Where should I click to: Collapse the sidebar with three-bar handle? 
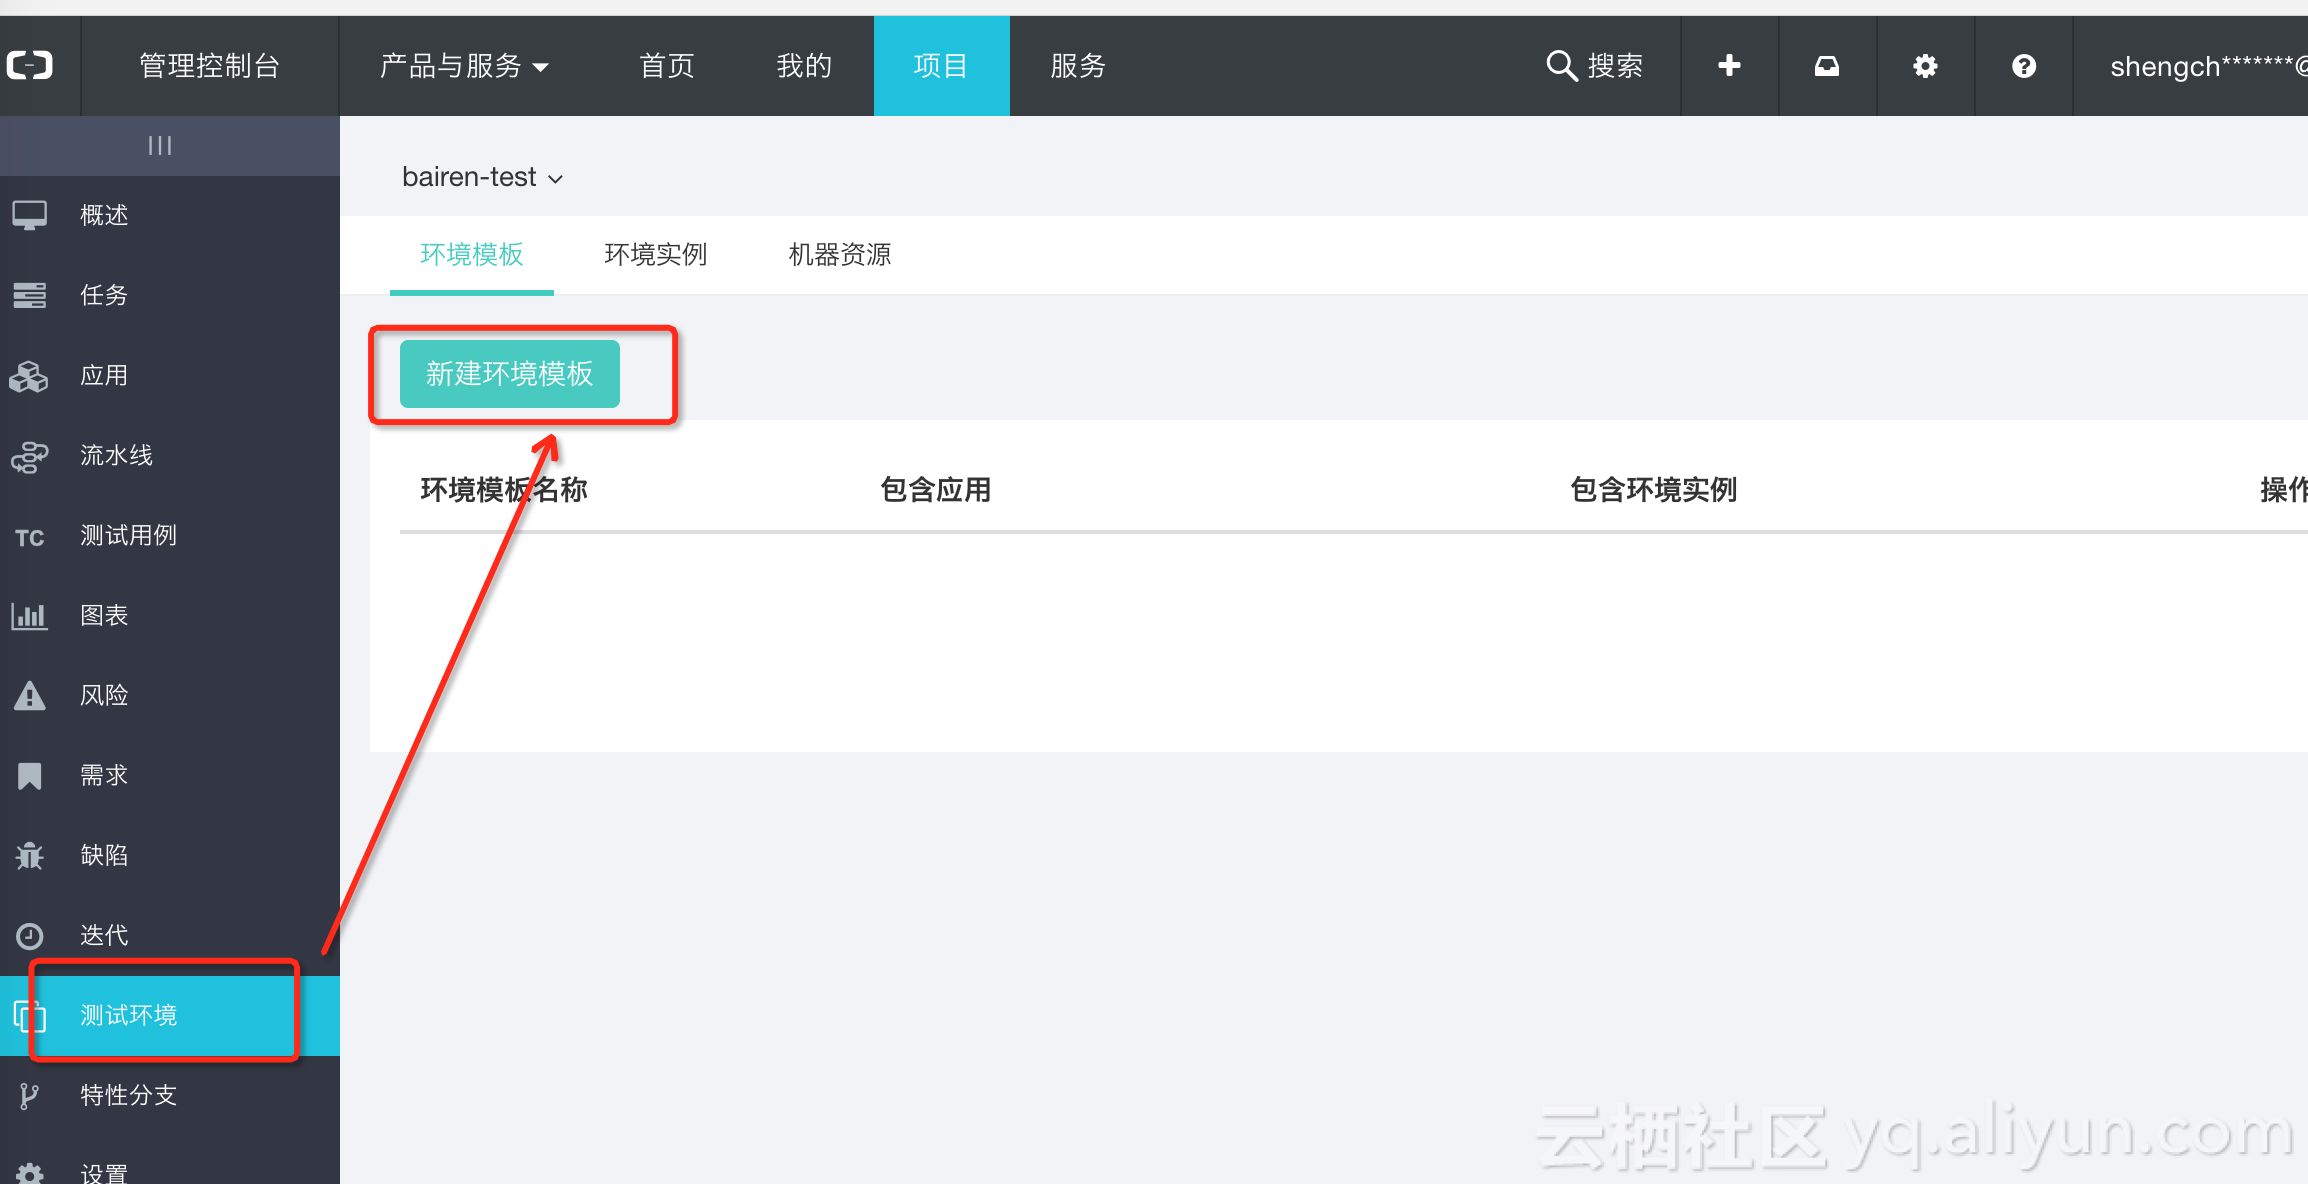[160, 146]
